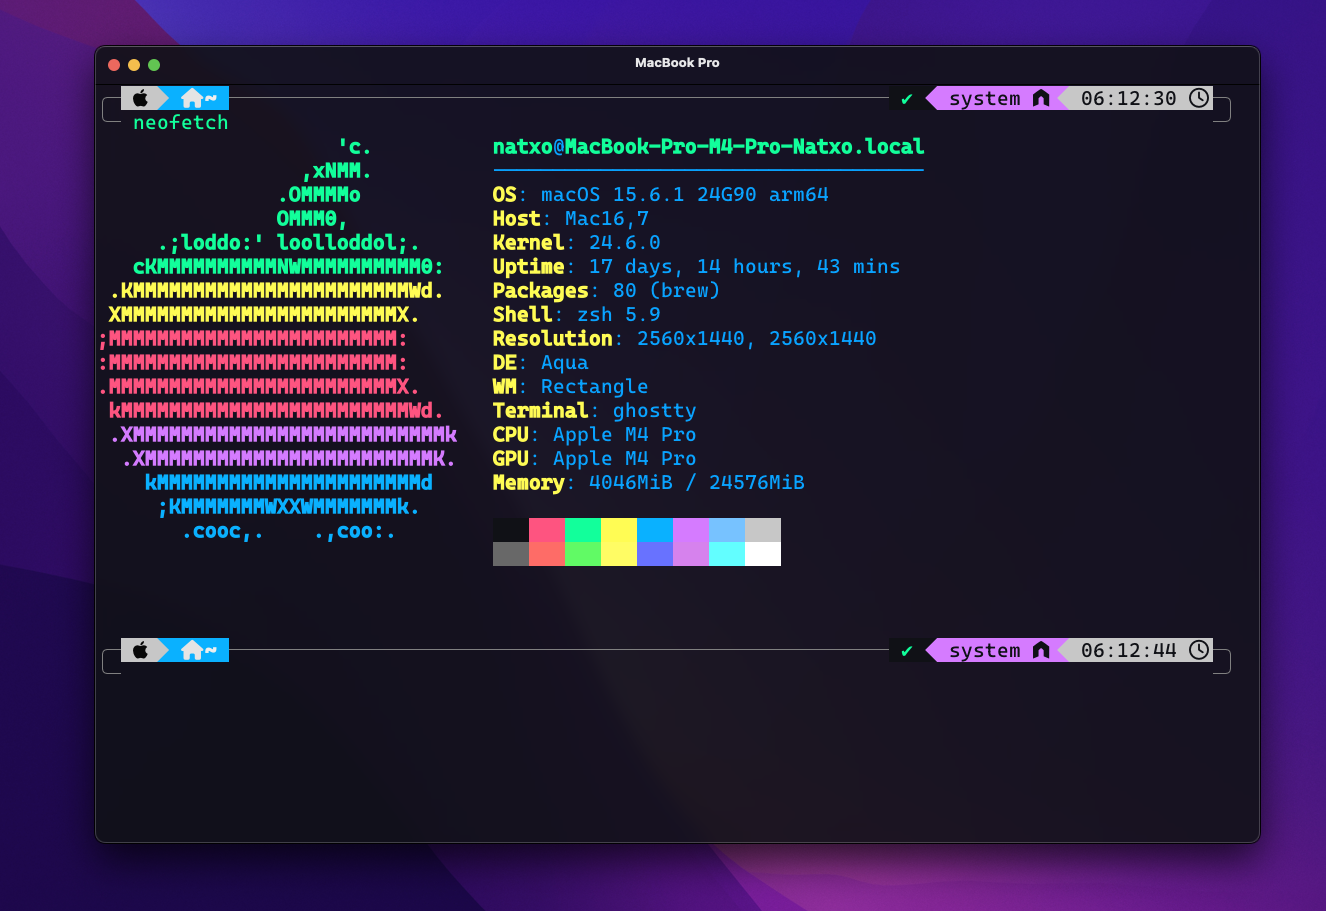Click the Packages value '80 (brew)'
Viewport: 1326px width, 911px height.
pos(667,291)
